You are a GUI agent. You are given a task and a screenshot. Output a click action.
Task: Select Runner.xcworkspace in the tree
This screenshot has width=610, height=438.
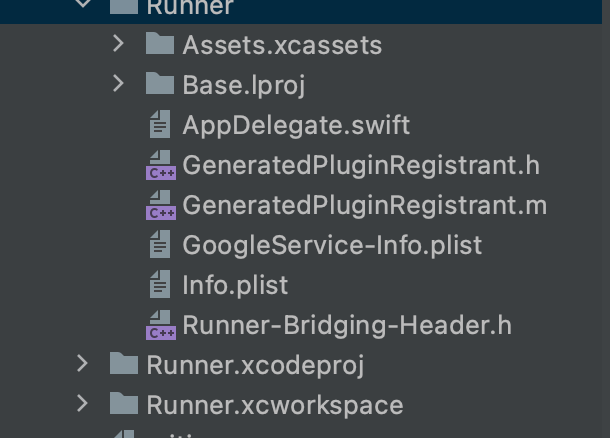(275, 405)
